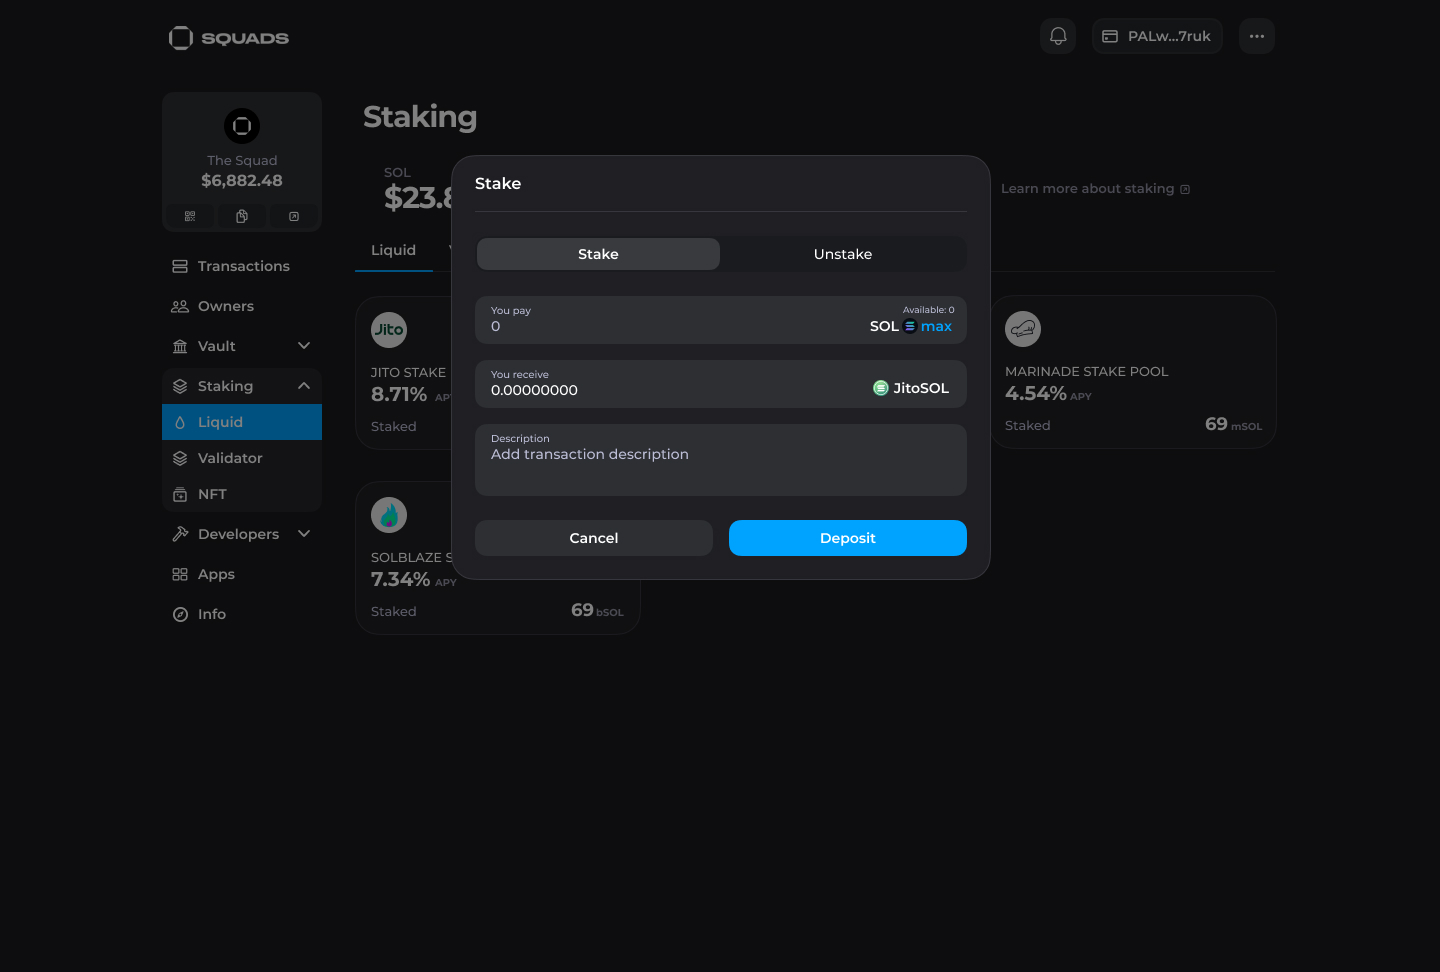Open squad in external explorer

coord(294,216)
